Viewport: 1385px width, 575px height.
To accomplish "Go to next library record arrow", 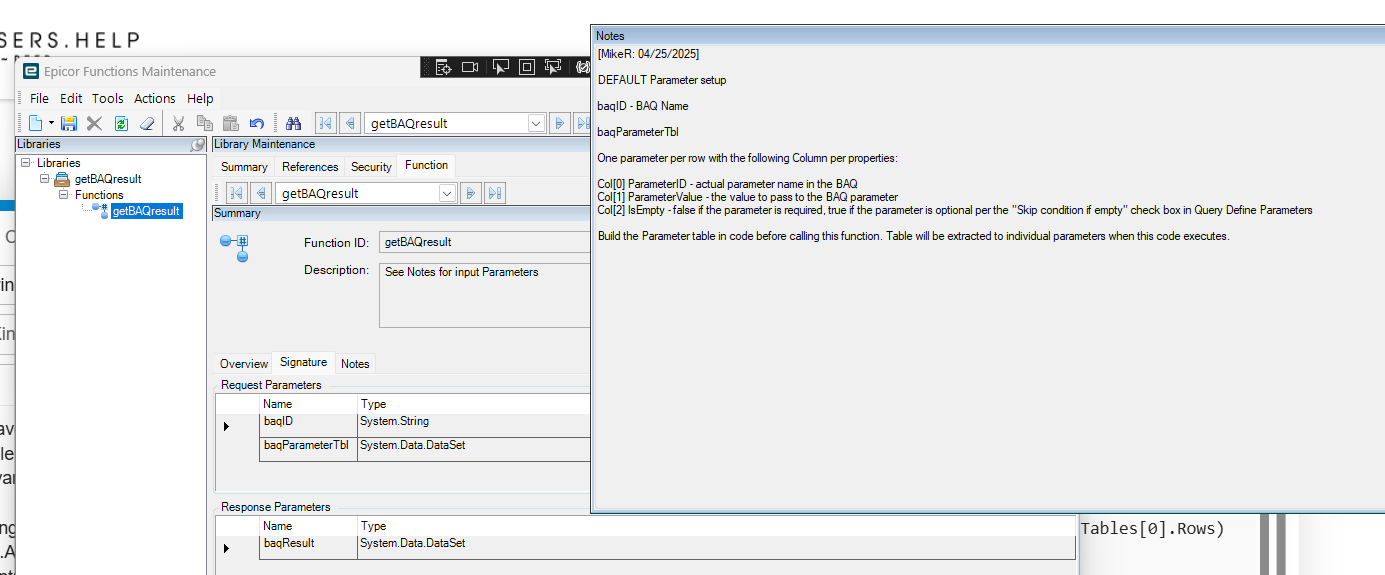I will click(560, 123).
